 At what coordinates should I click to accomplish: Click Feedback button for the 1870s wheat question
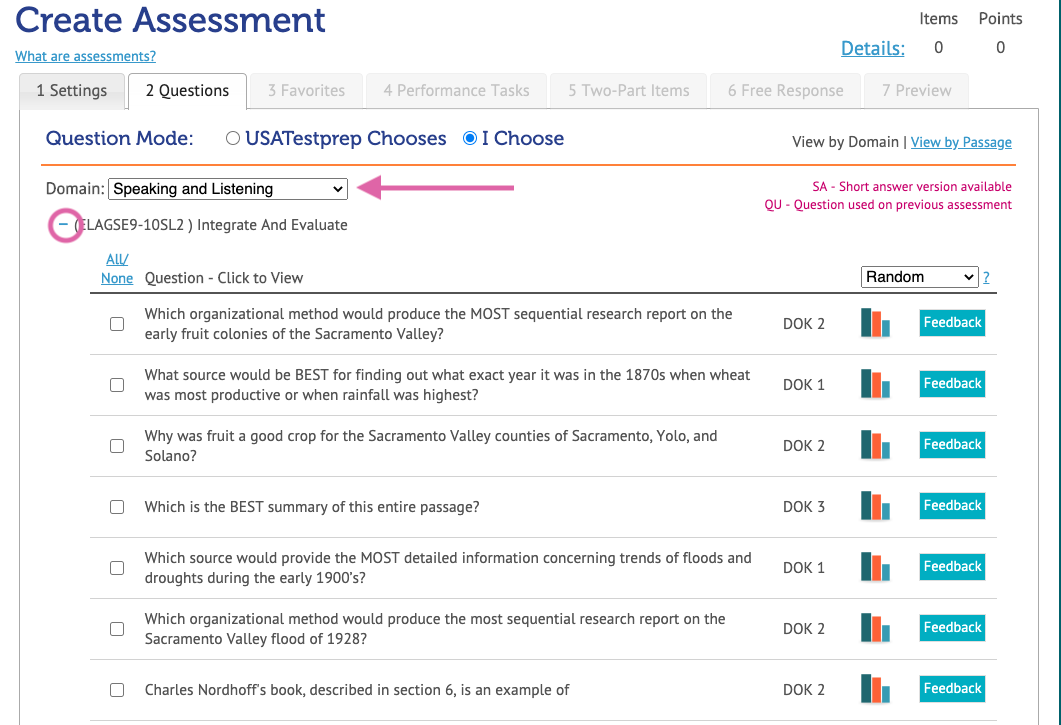point(952,384)
